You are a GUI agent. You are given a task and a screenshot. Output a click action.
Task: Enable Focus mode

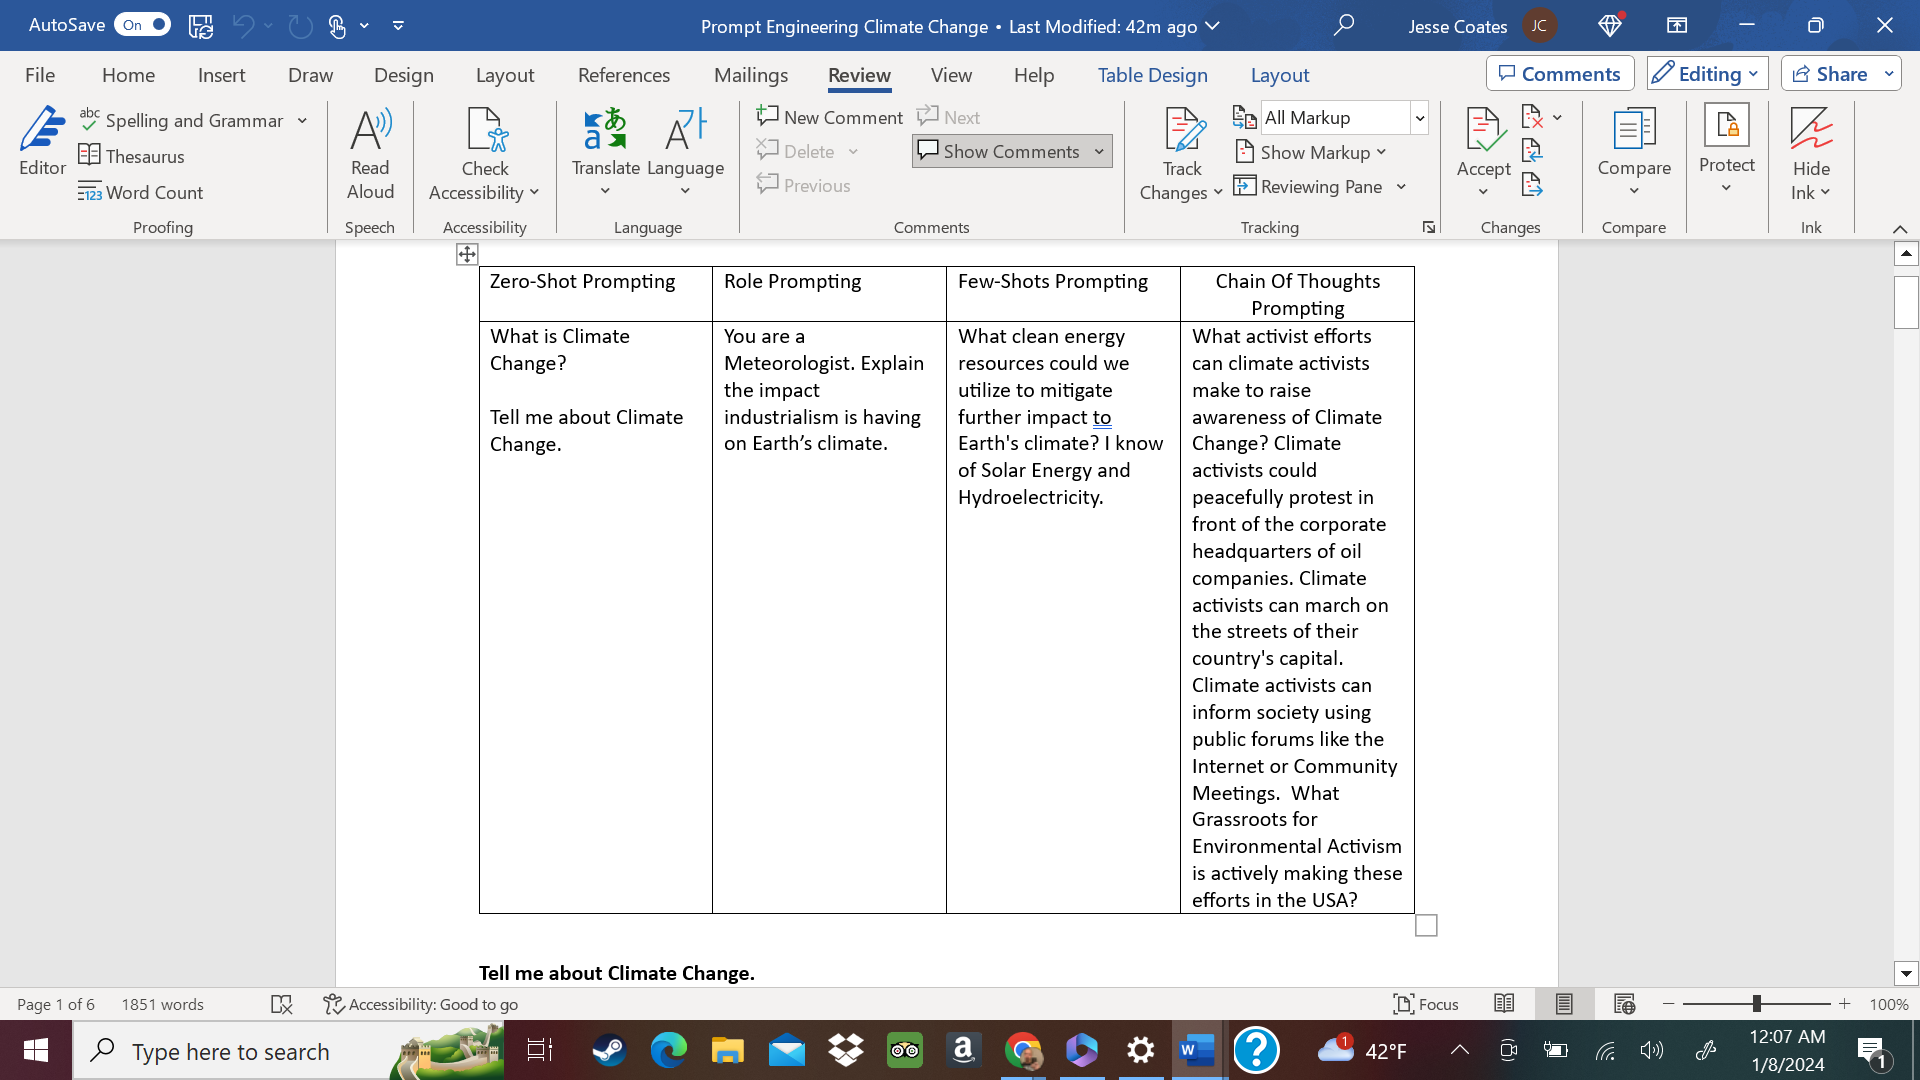coord(1427,1004)
